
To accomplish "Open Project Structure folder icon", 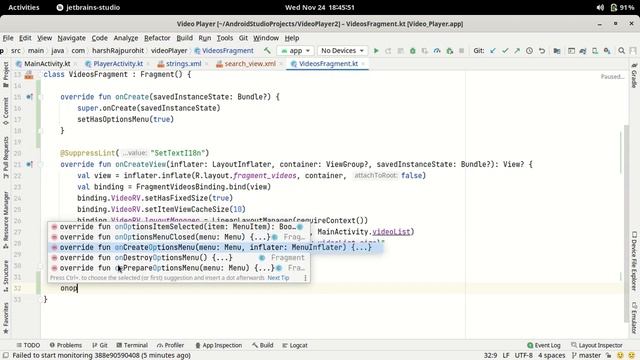I will [557, 51].
